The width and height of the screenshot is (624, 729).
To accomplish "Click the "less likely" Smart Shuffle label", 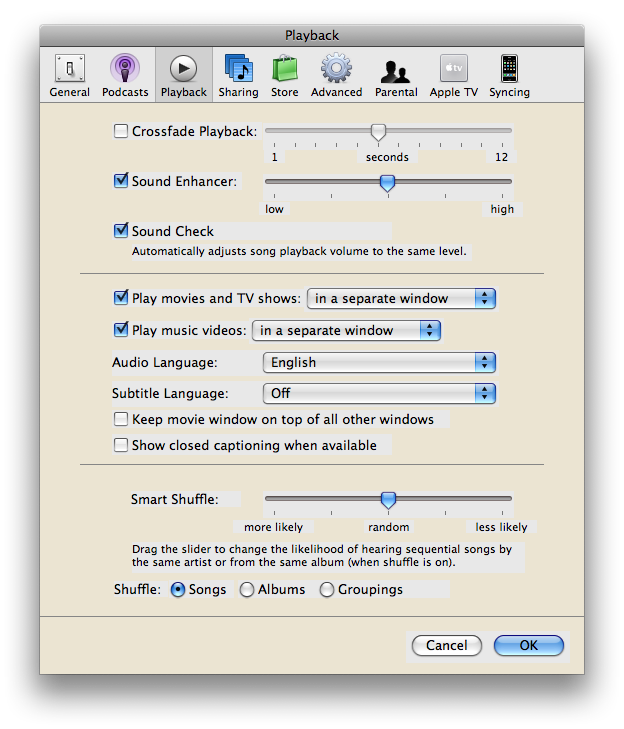I will [x=501, y=527].
